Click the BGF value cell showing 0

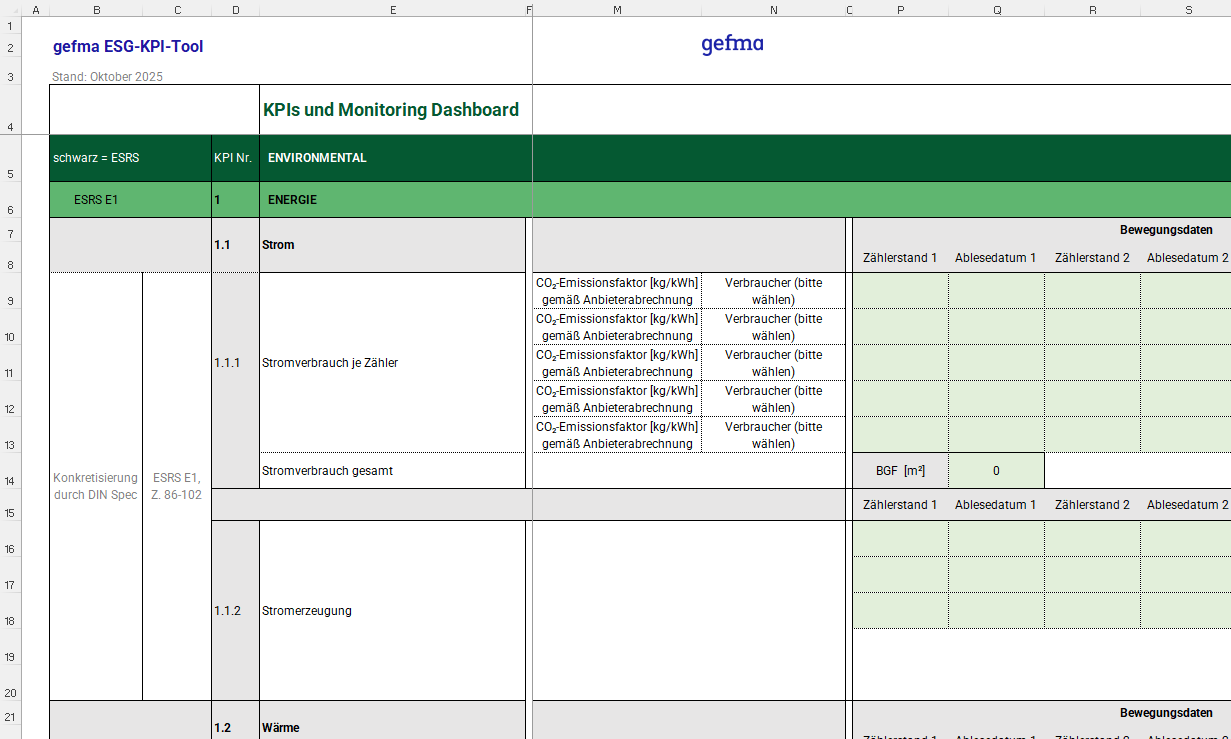click(x=996, y=469)
